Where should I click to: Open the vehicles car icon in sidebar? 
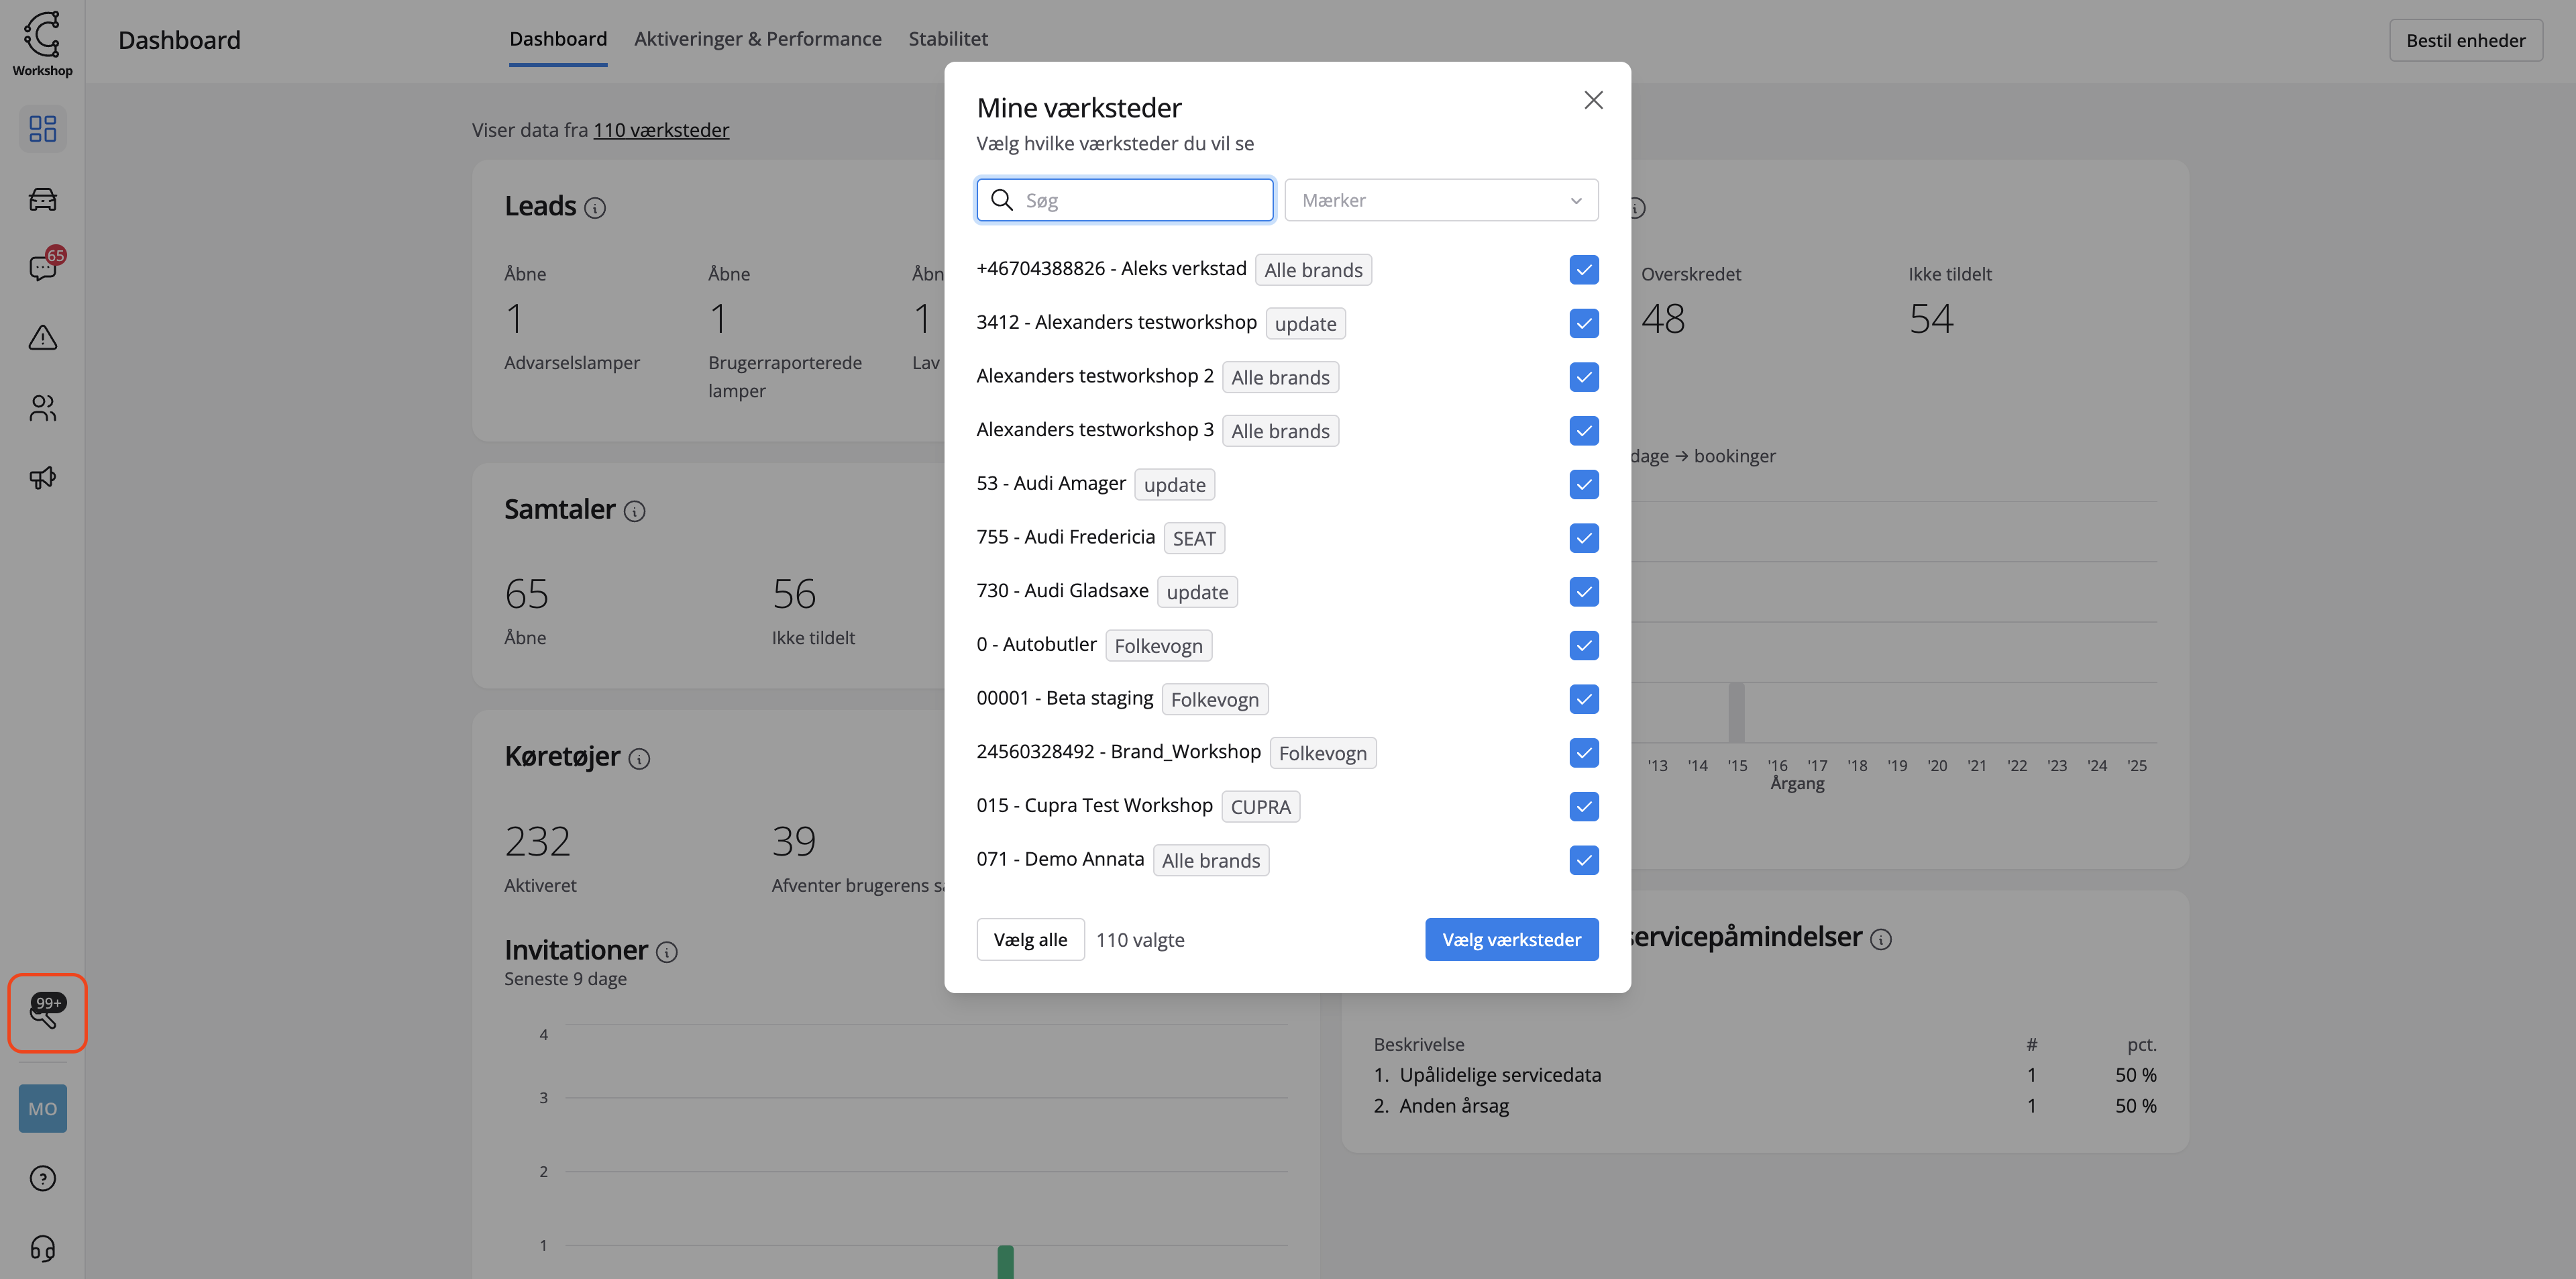pyautogui.click(x=42, y=199)
